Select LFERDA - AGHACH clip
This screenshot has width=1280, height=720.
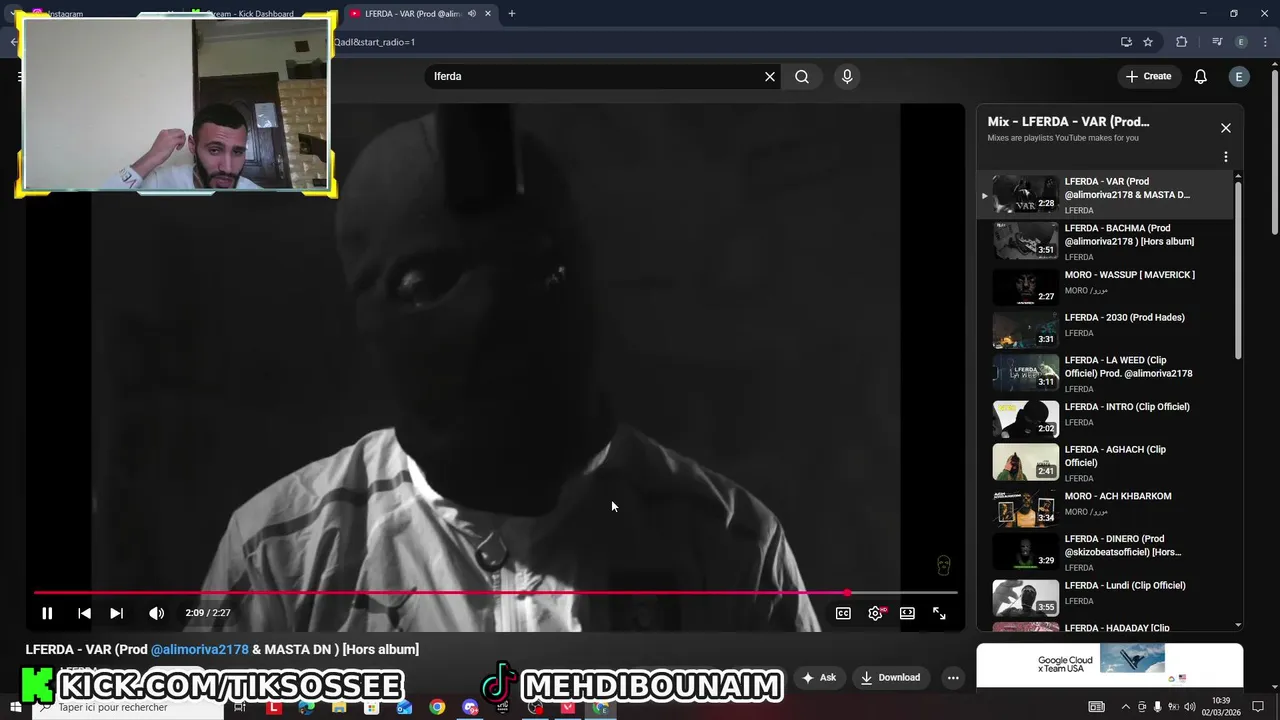click(x=1105, y=462)
